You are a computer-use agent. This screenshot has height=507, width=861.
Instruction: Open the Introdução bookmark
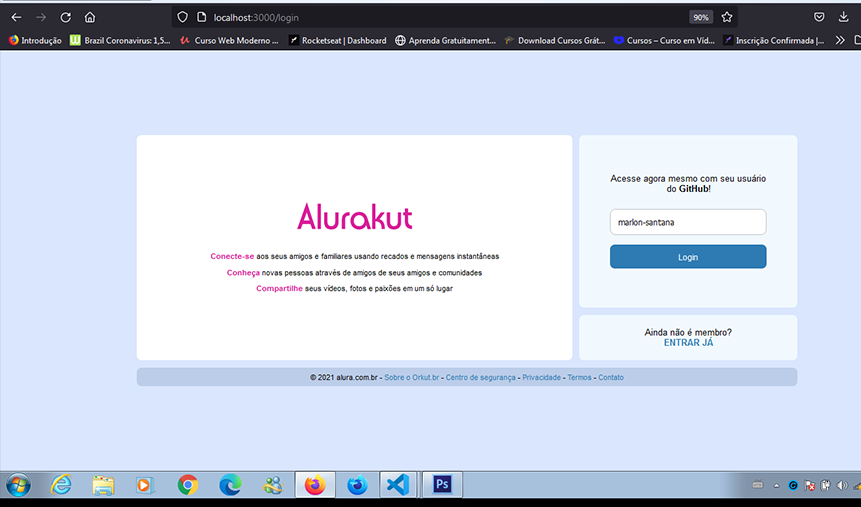35,41
